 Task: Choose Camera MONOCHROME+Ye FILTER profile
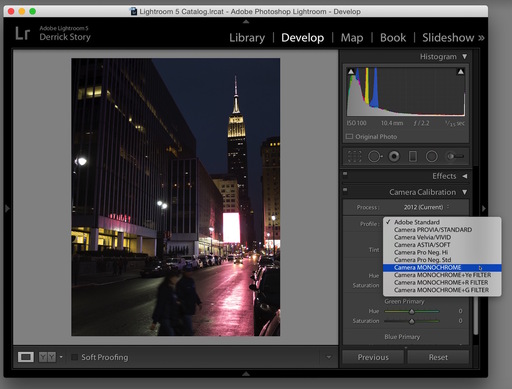click(x=442, y=275)
